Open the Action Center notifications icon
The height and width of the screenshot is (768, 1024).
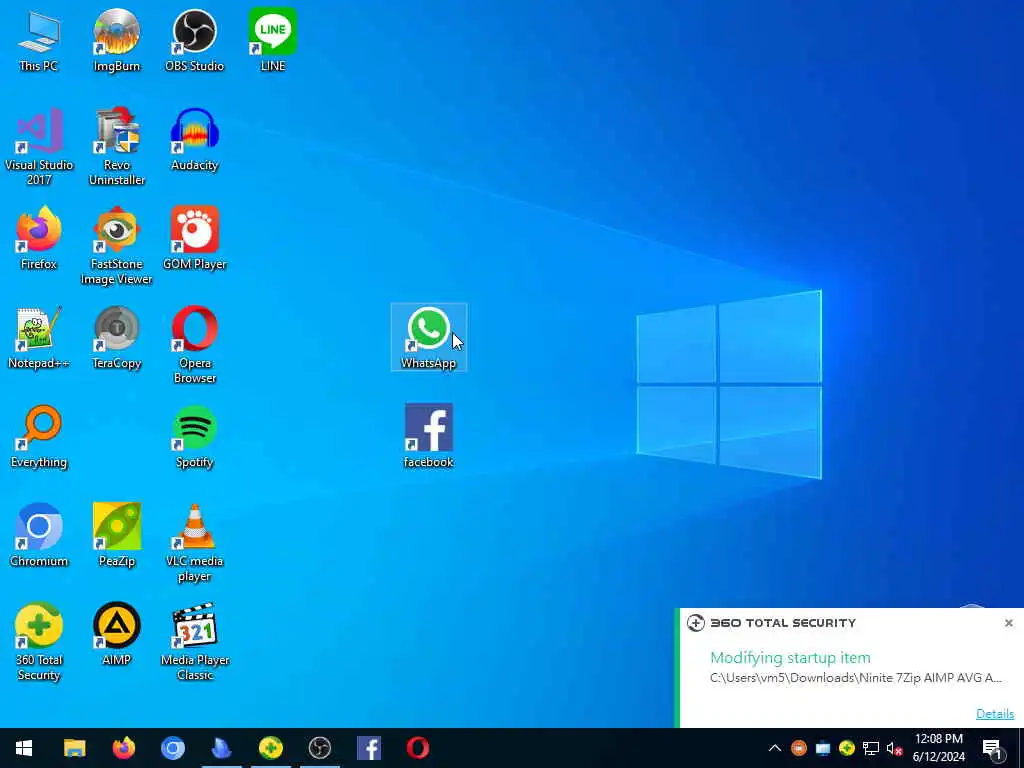point(993,748)
